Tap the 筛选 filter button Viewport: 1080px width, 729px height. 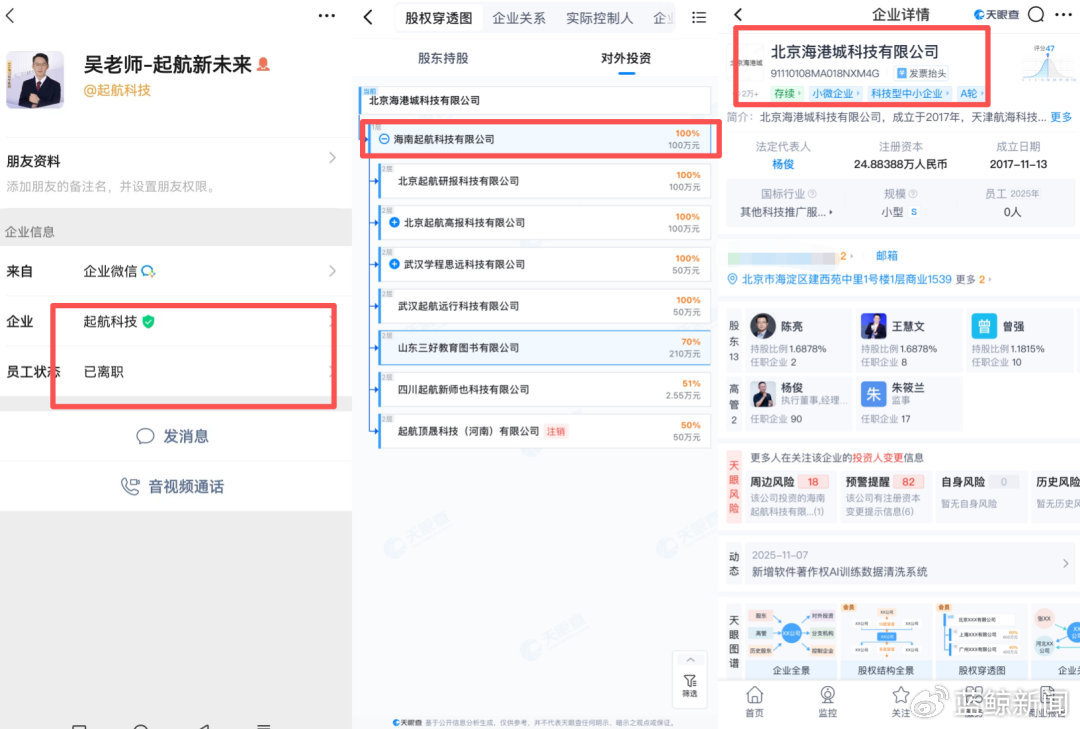(689, 685)
